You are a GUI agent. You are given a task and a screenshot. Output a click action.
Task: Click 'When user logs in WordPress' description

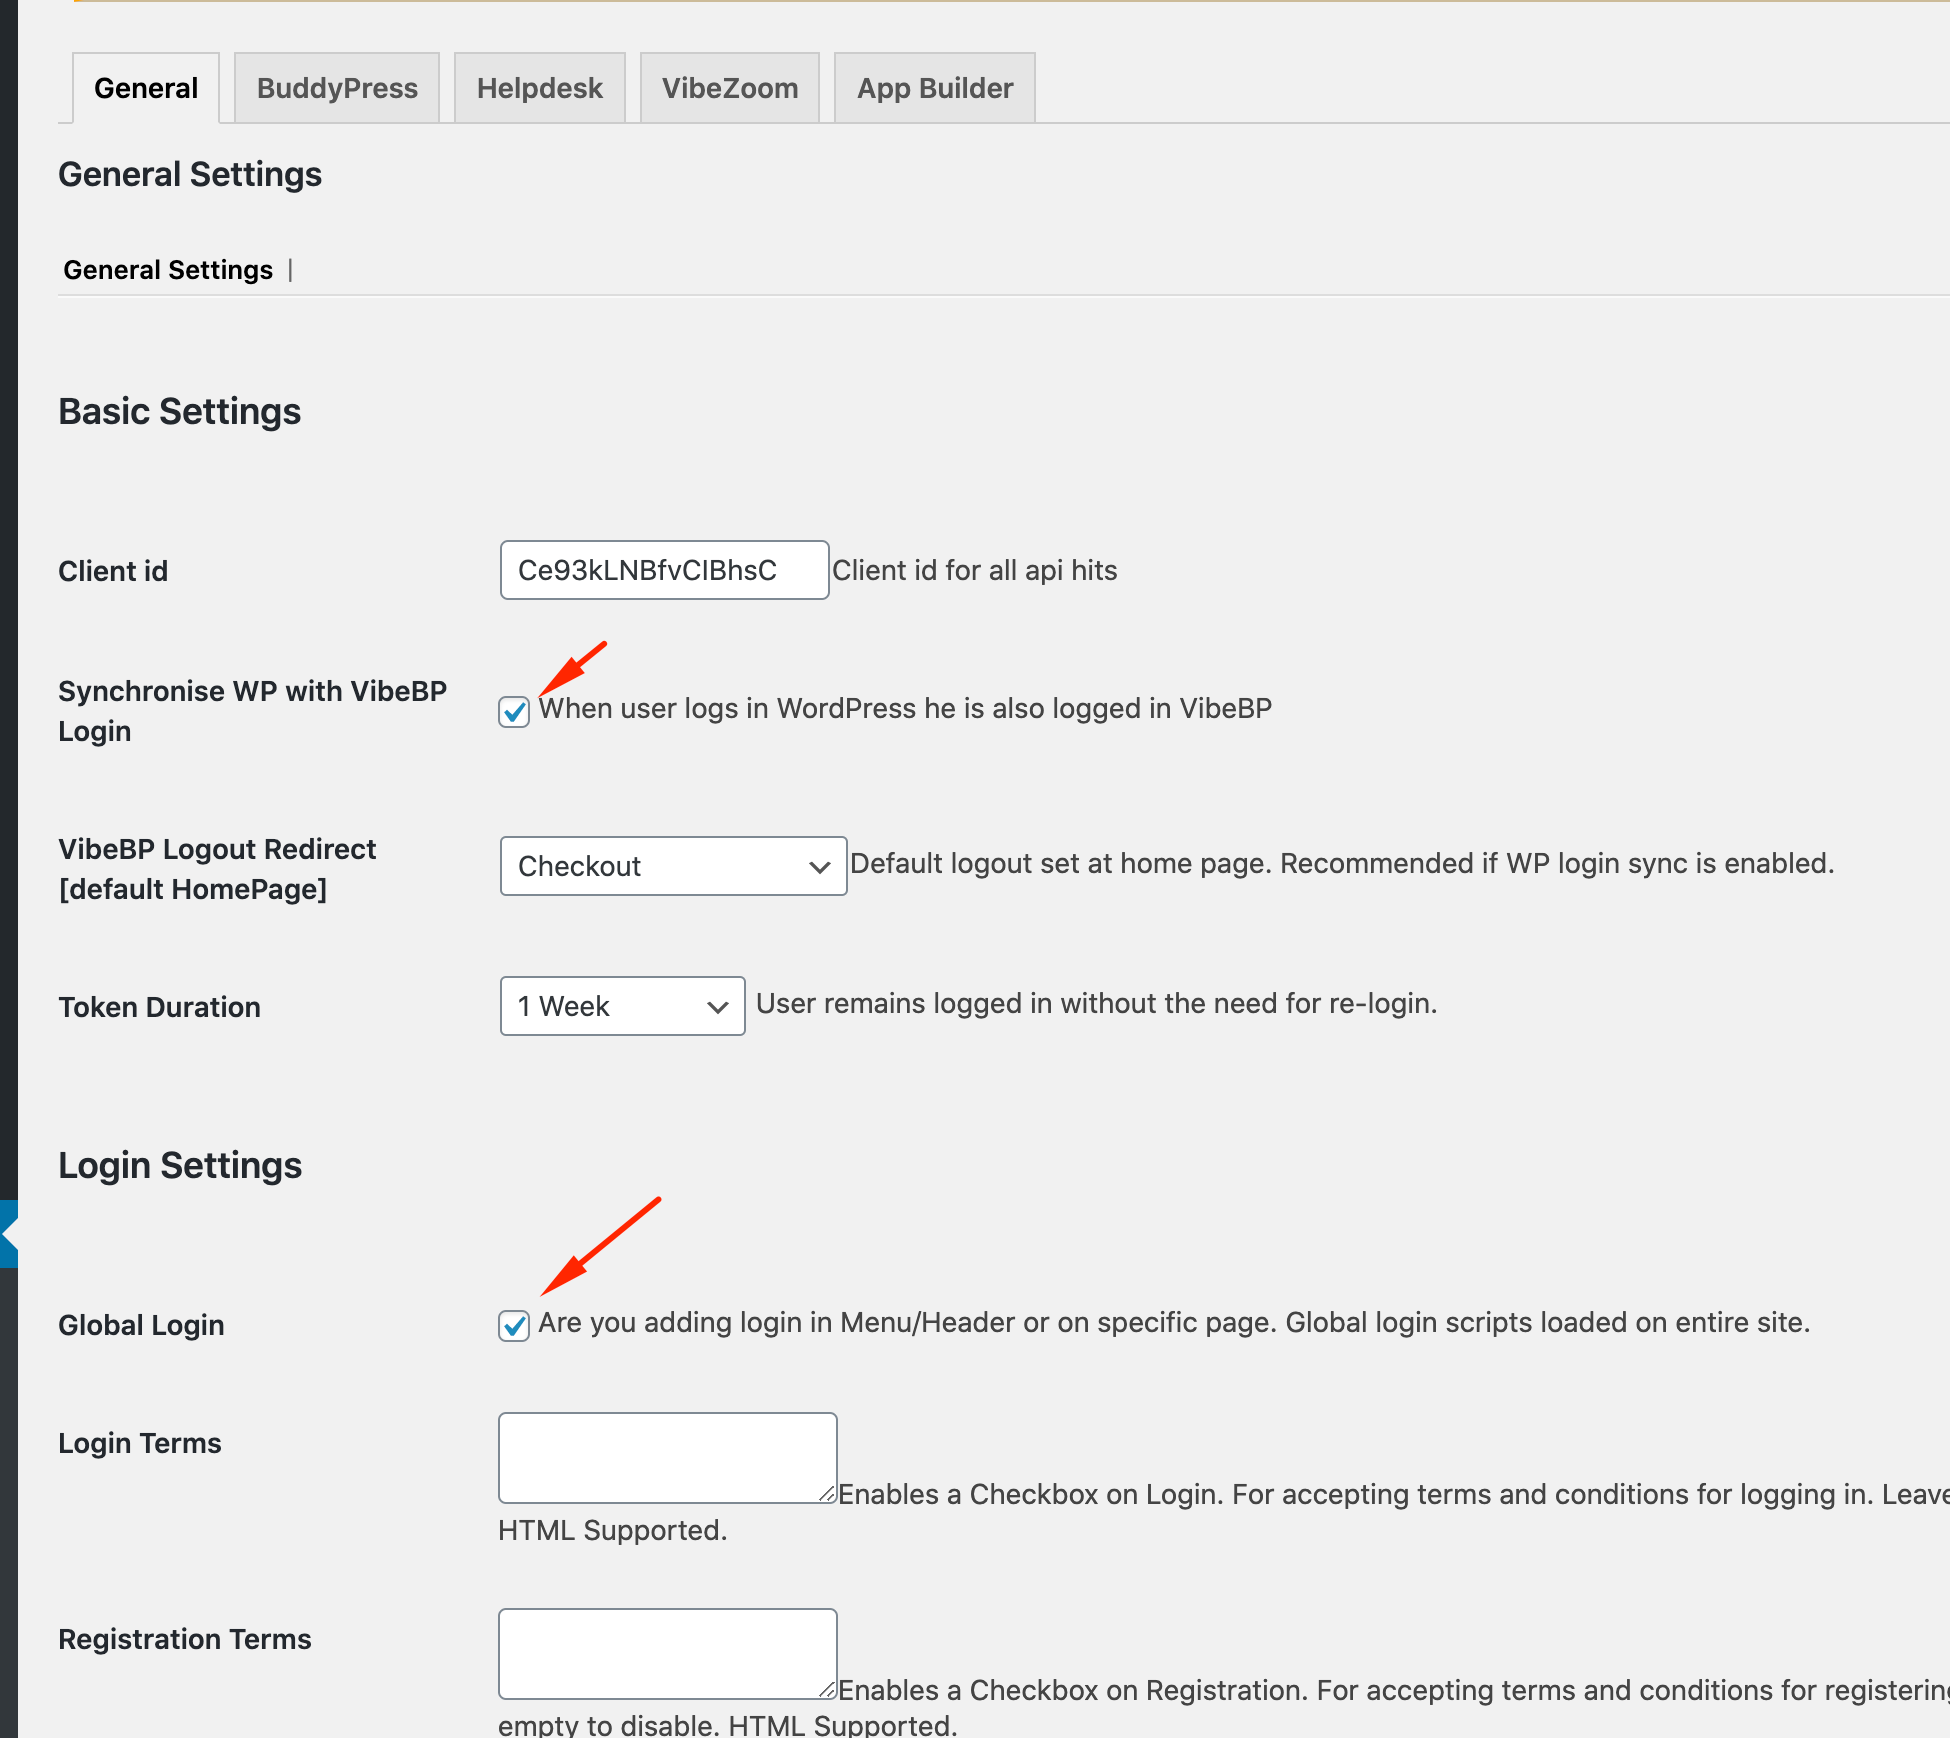pyautogui.click(x=905, y=708)
